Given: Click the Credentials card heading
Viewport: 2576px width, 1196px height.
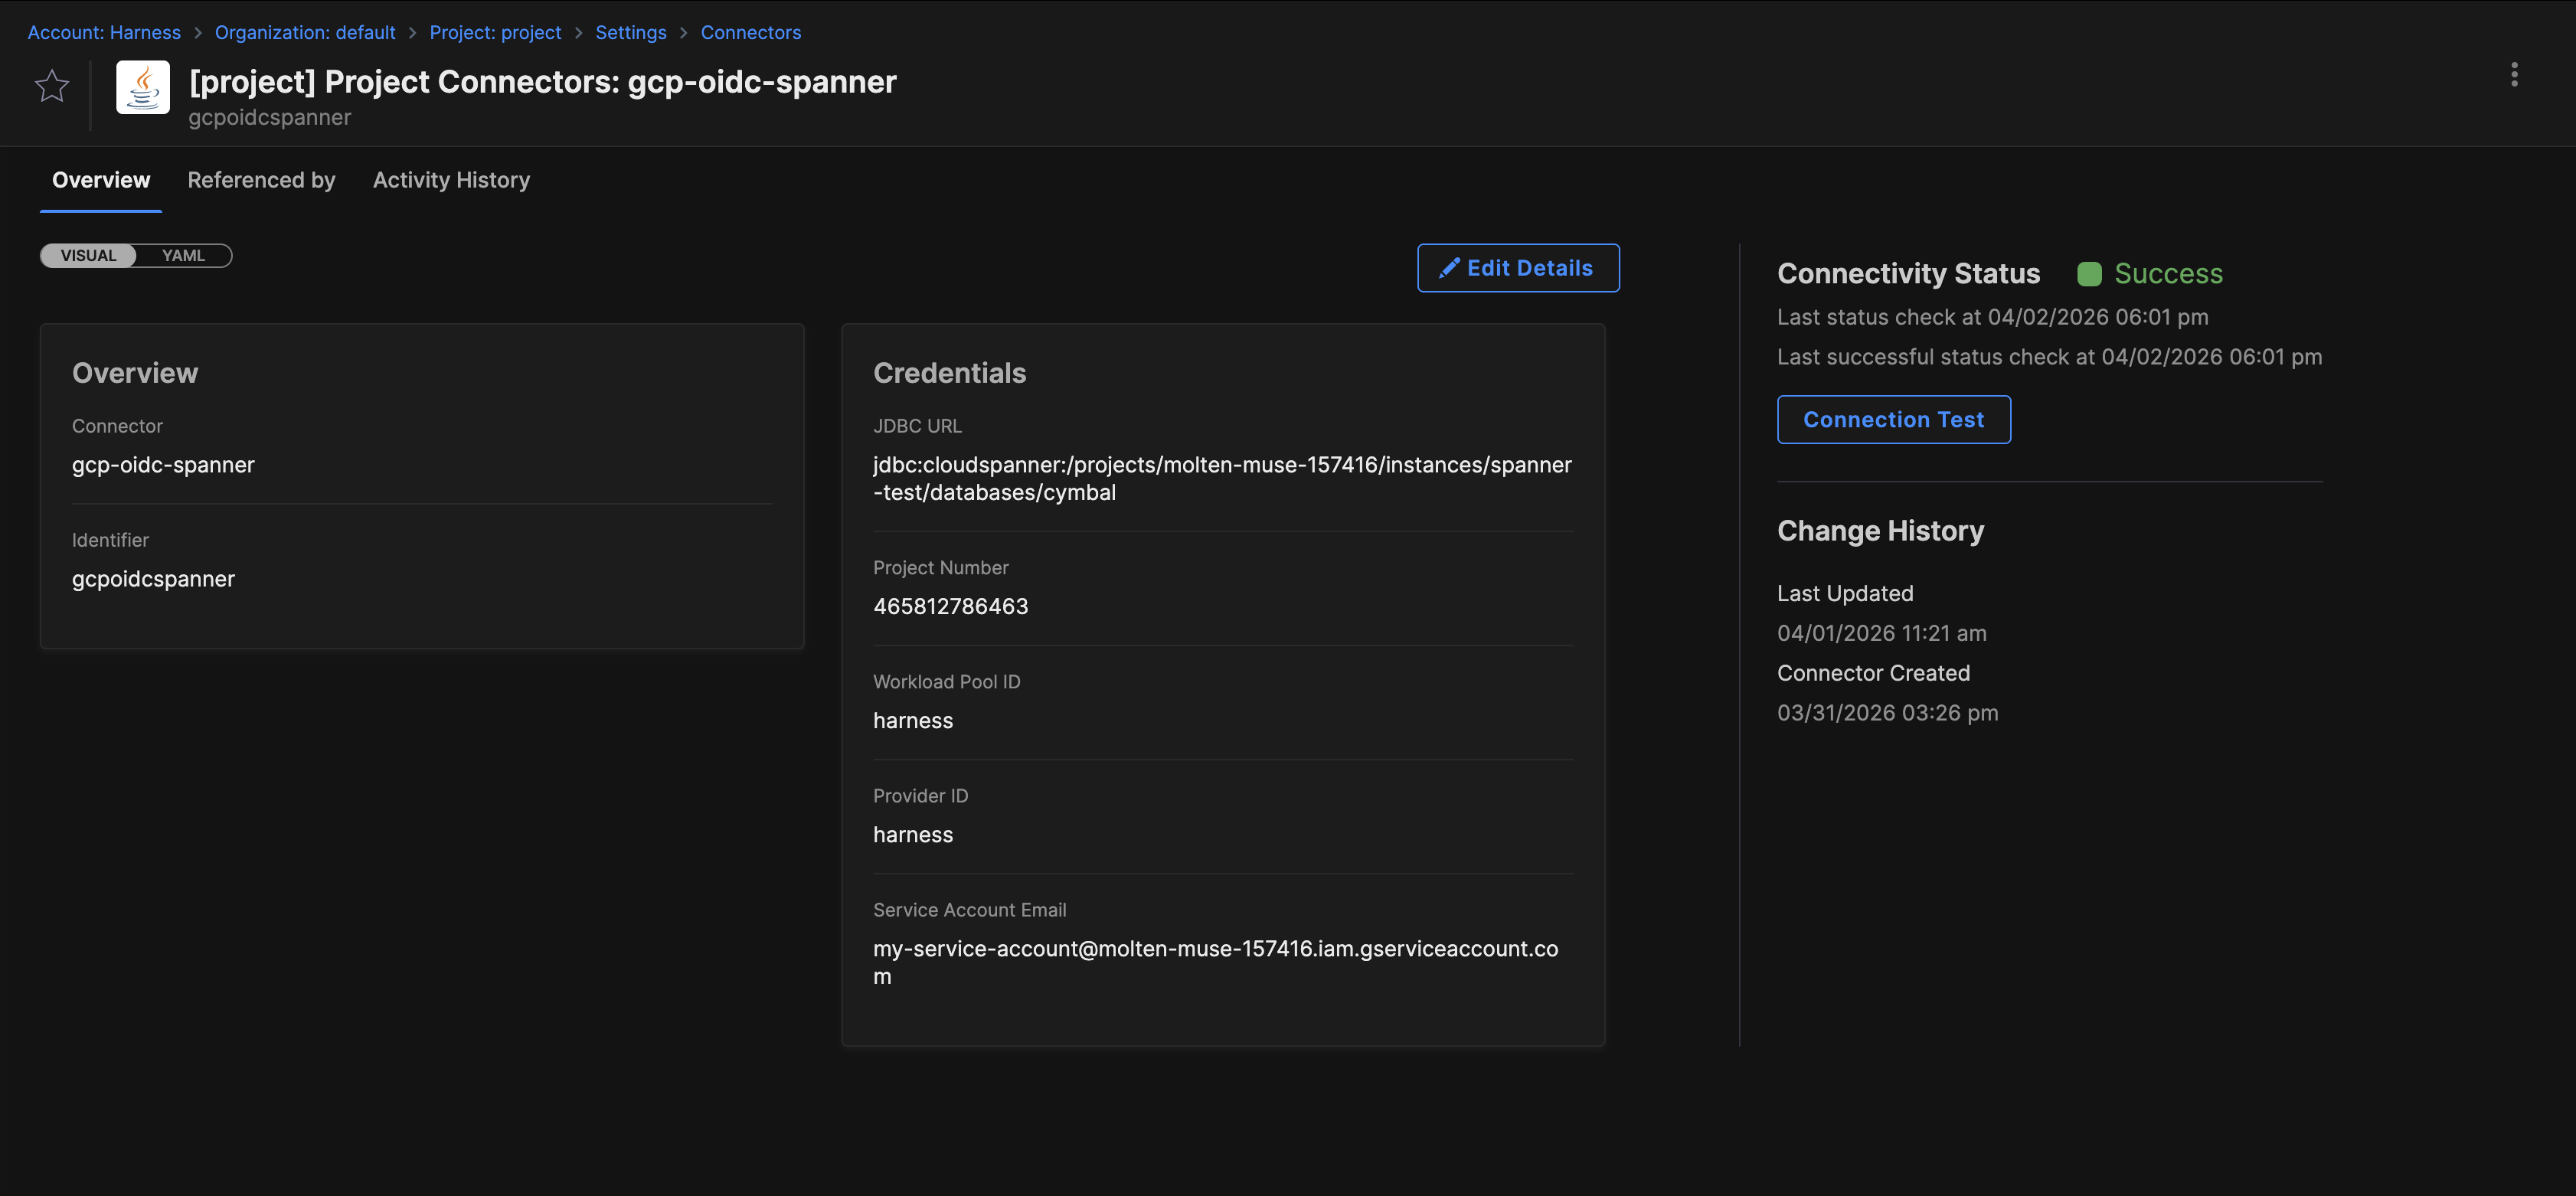Looking at the screenshot, I should point(949,373).
